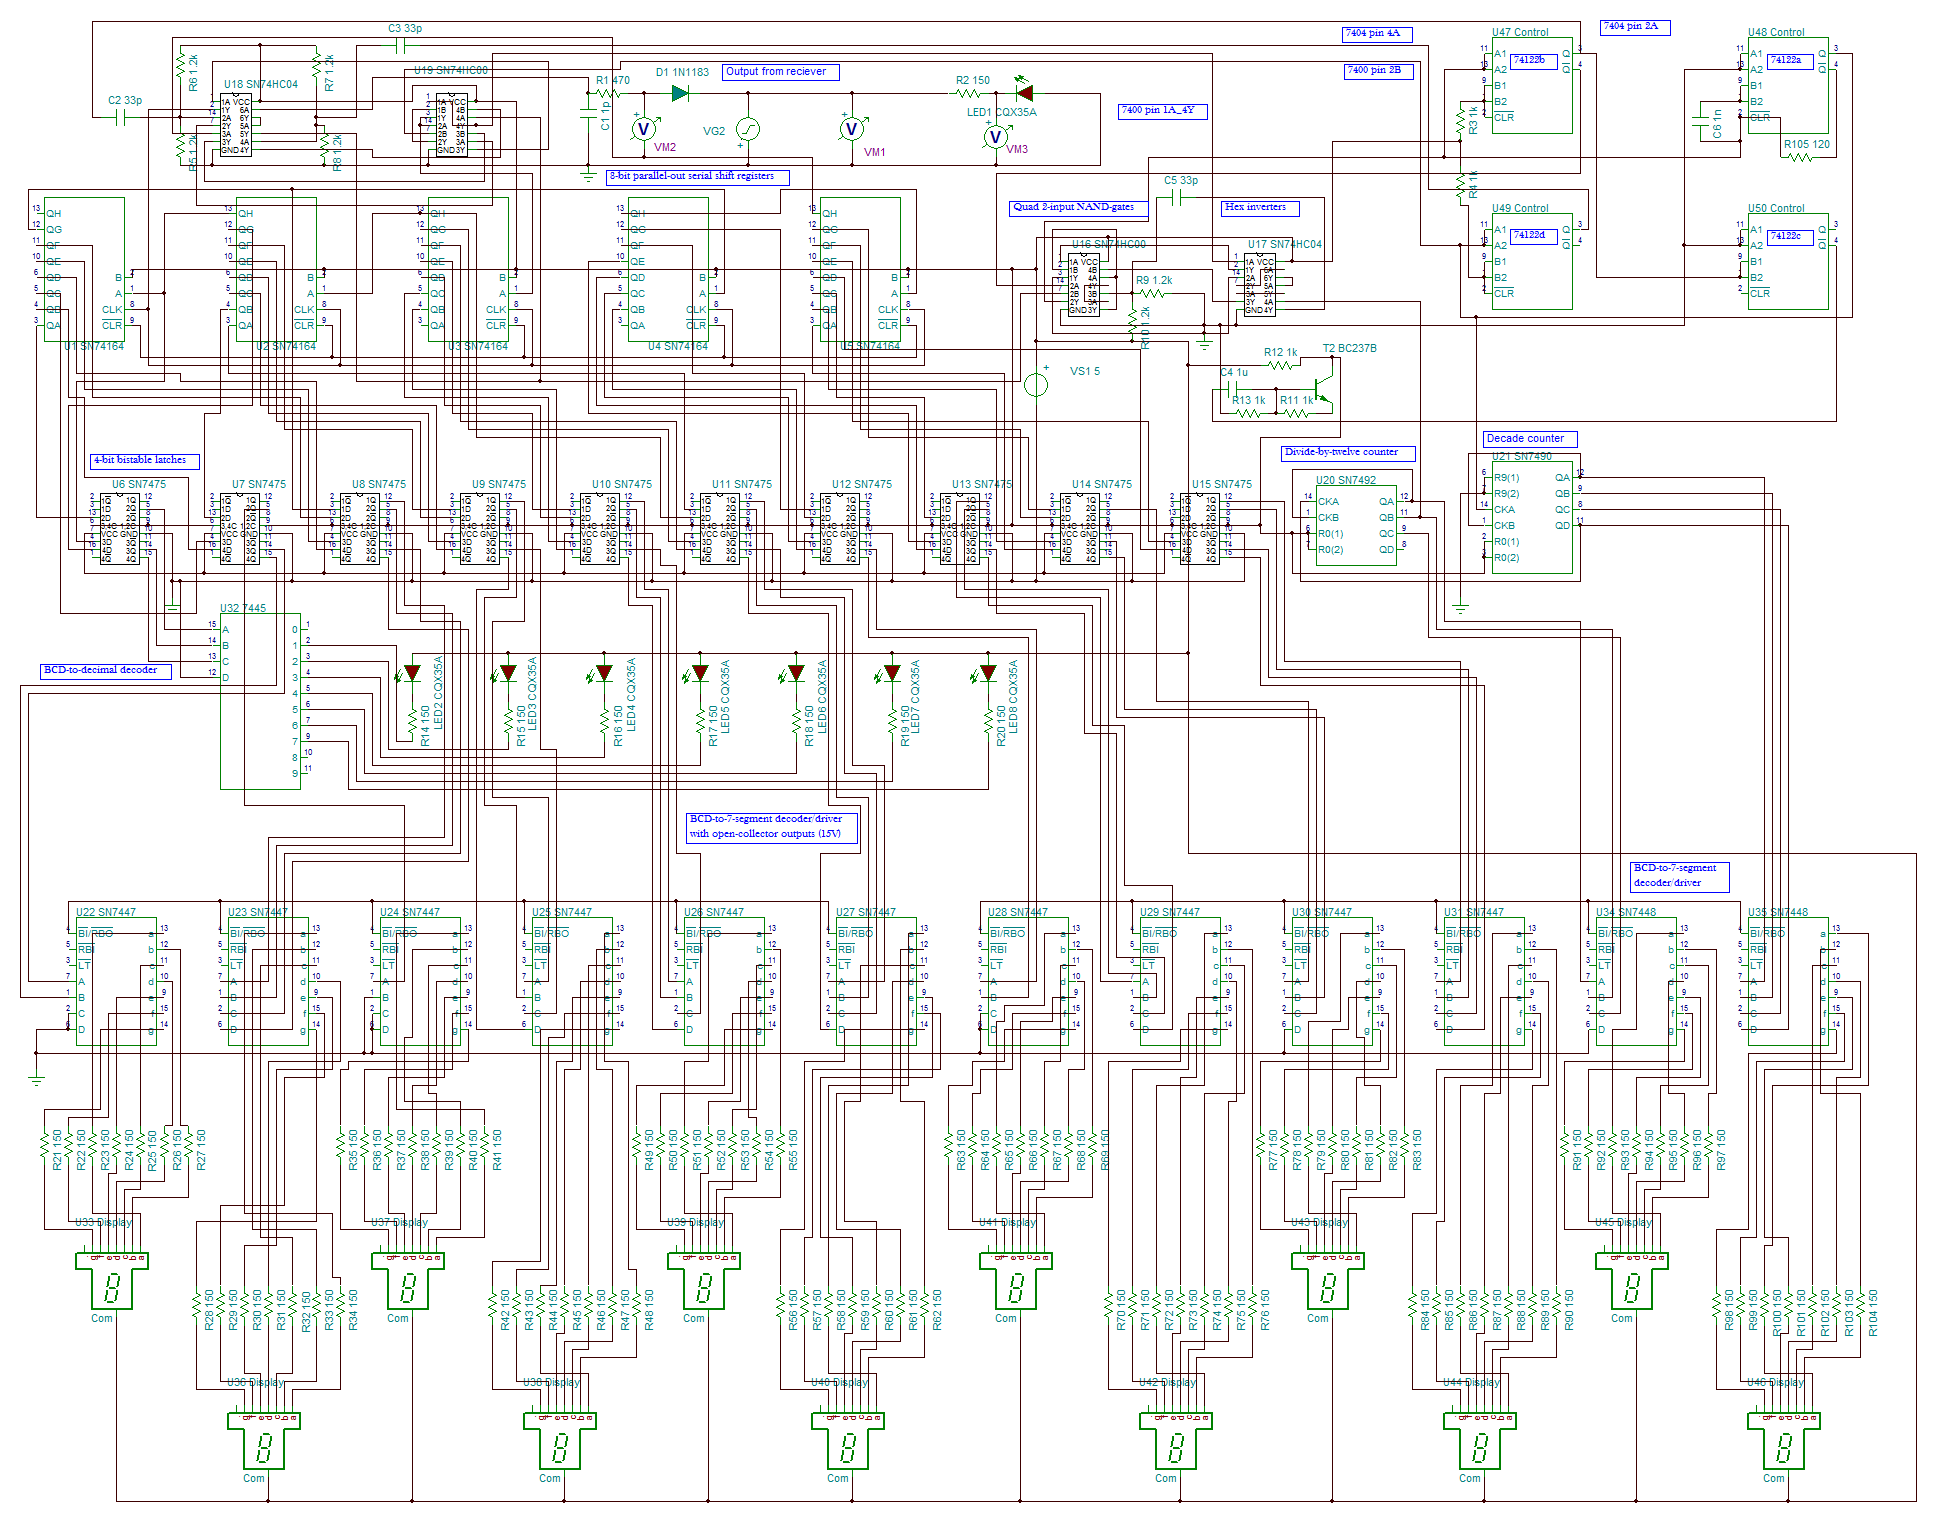Click the LED5 CQX35A symbol
1936x1521 pixels.
click(700, 673)
